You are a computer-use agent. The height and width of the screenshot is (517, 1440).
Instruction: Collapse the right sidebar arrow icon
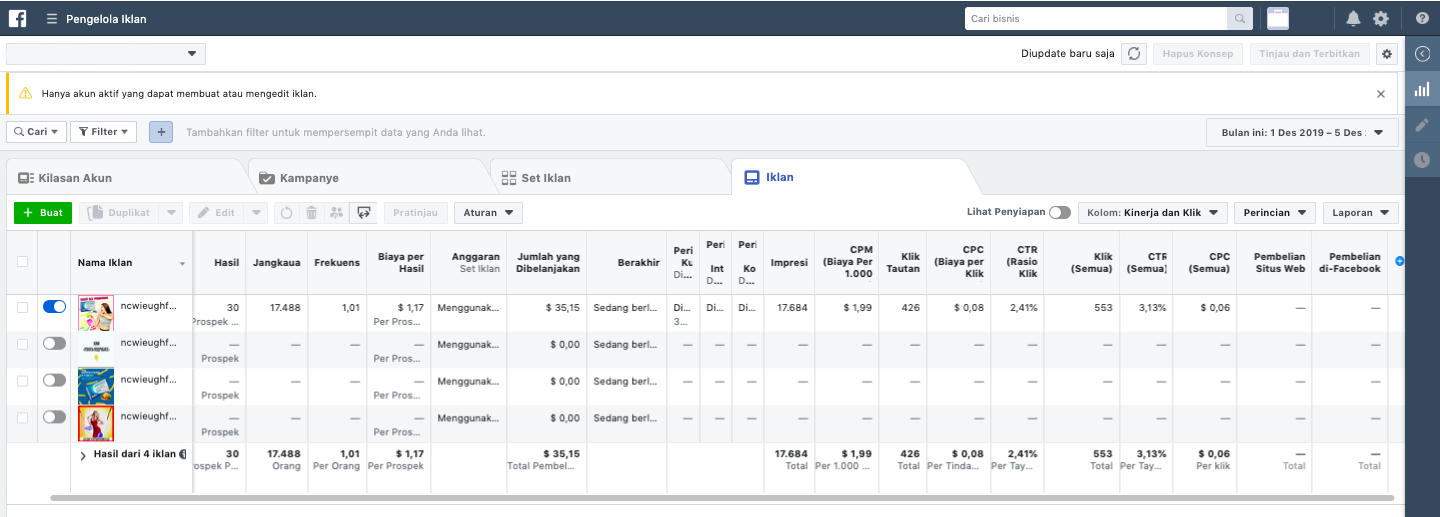coord(1422,54)
